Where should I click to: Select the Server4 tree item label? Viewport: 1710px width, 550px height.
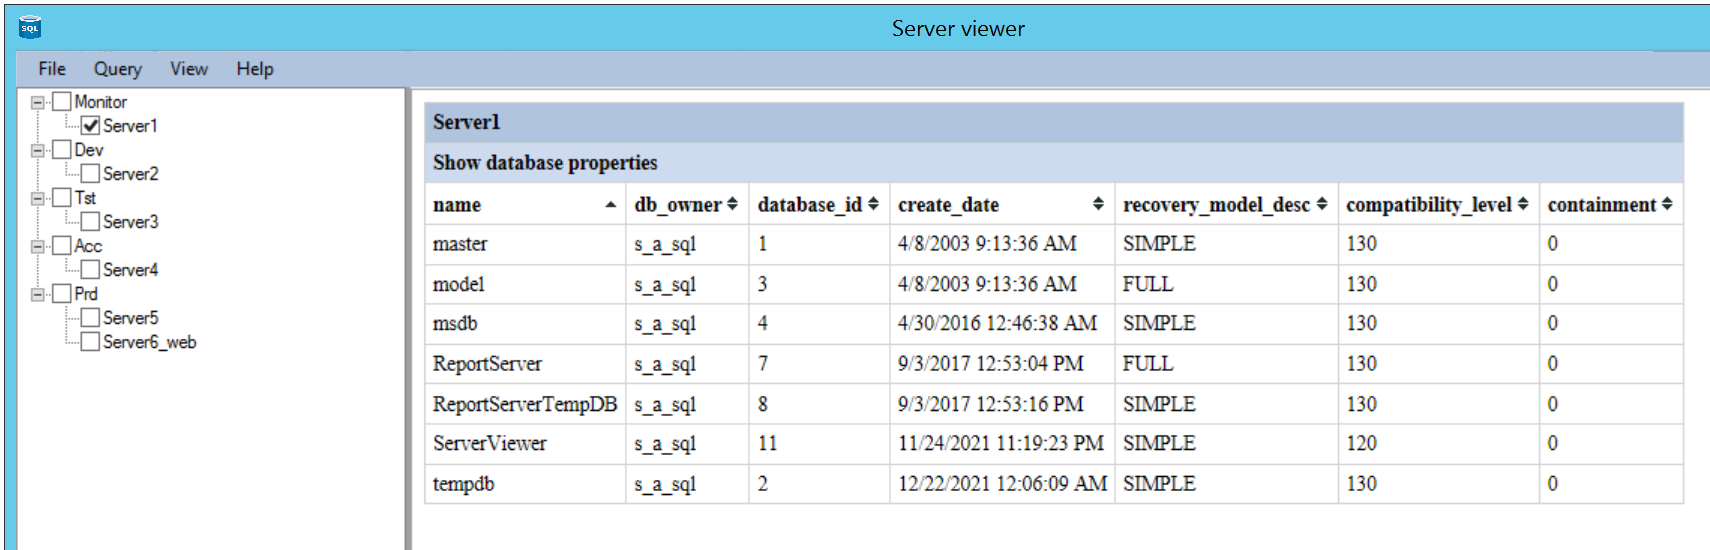[130, 270]
